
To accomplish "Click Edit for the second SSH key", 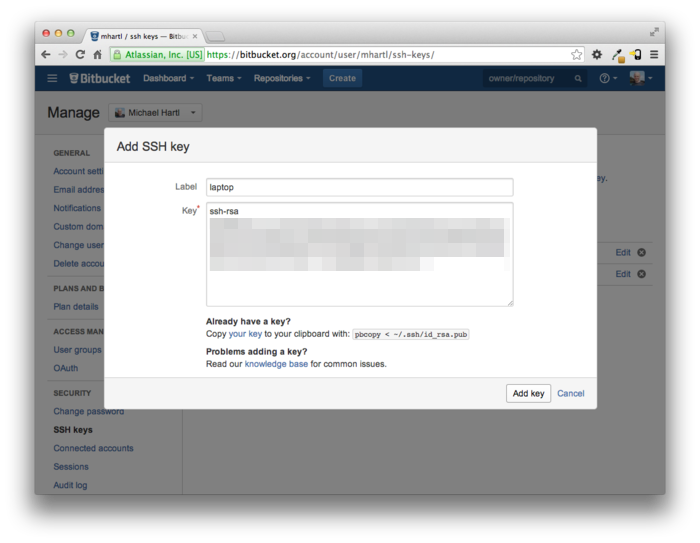I will pyautogui.click(x=623, y=274).
